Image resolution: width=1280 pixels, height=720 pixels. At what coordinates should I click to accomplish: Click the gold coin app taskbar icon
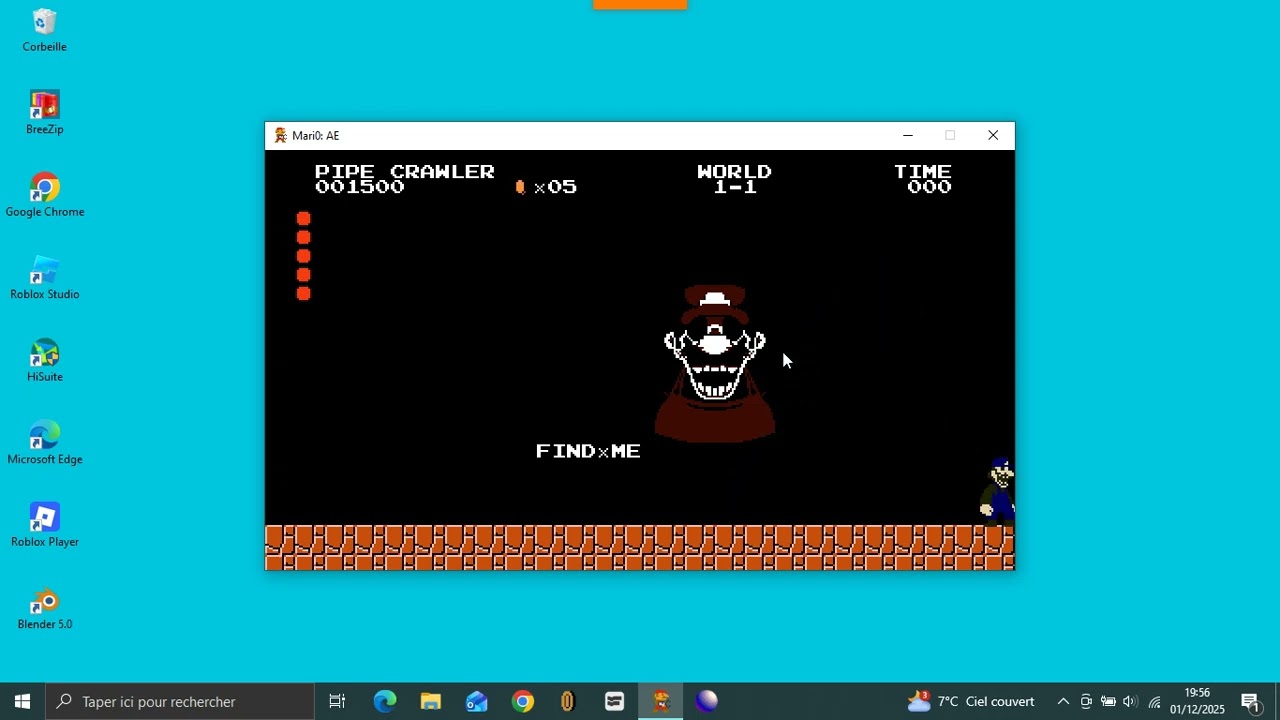coord(568,702)
